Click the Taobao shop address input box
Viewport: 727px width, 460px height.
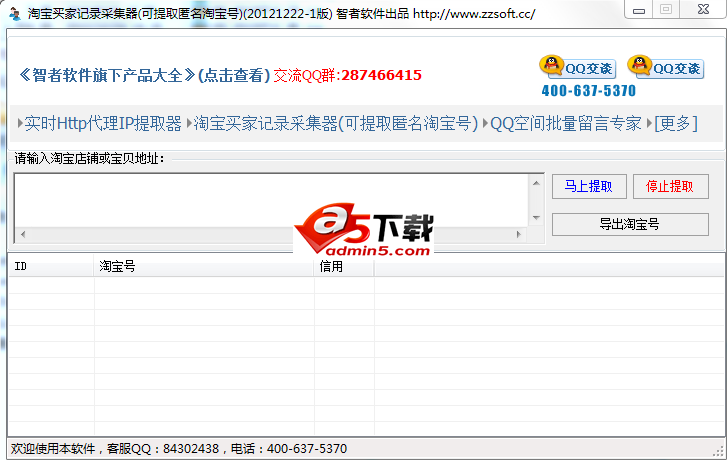(x=272, y=200)
